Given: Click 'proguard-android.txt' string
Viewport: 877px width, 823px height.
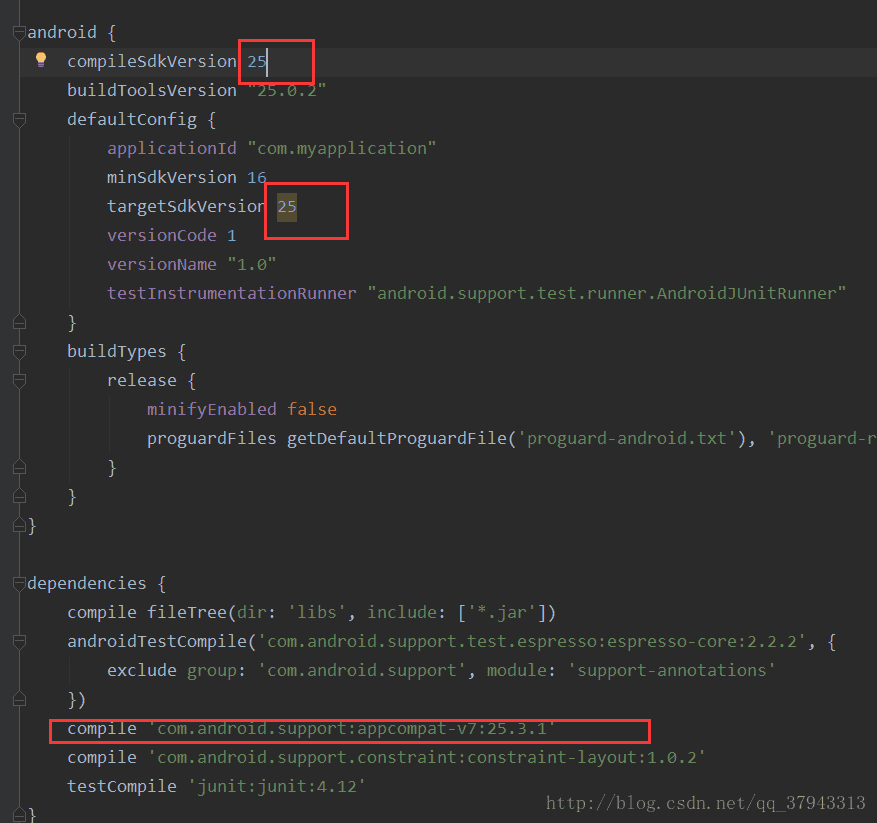Looking at the screenshot, I should pyautogui.click(x=626, y=439).
